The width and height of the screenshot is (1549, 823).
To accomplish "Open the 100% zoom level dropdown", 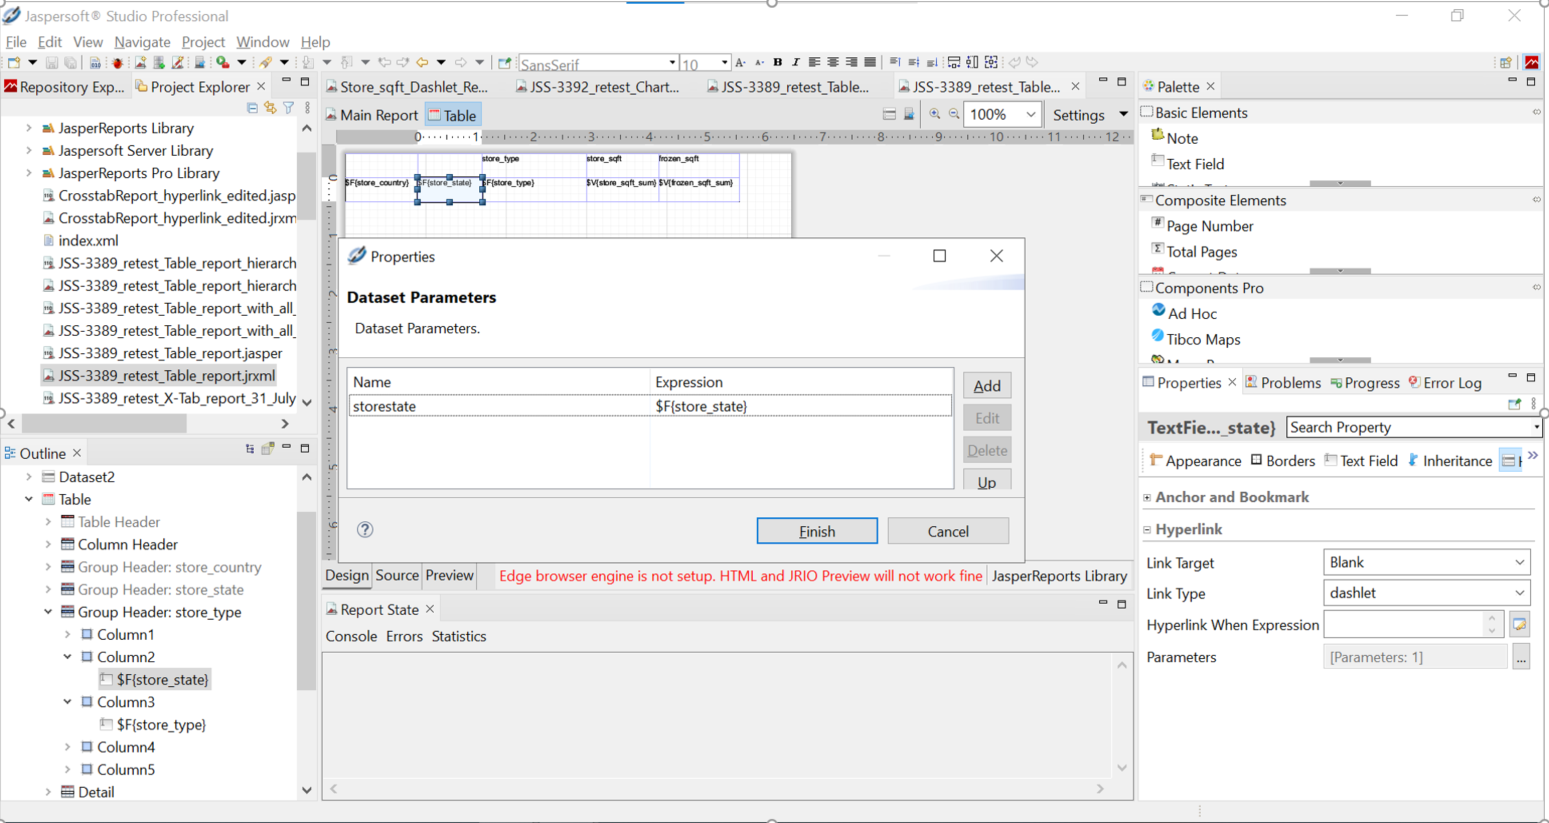I will point(1030,114).
